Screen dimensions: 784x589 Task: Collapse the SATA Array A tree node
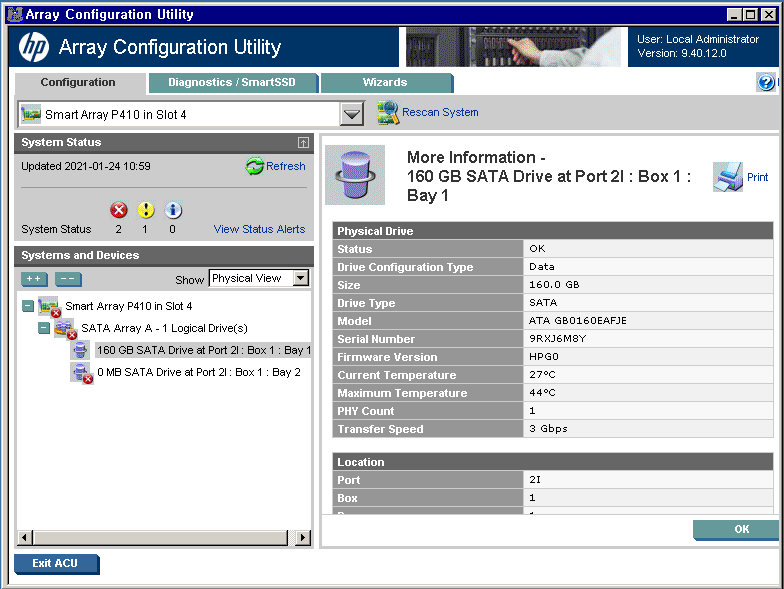[x=44, y=328]
